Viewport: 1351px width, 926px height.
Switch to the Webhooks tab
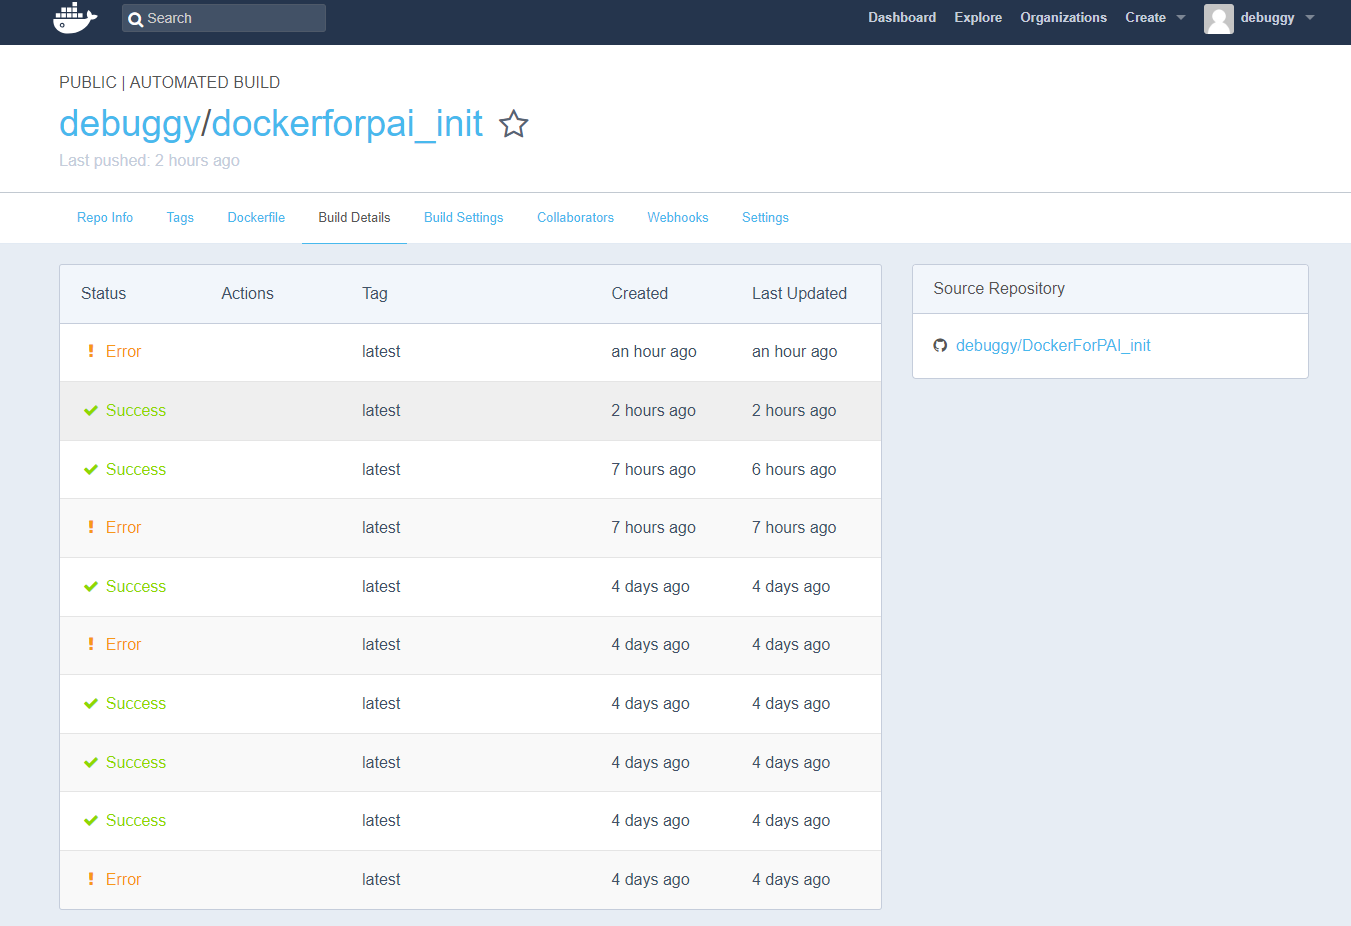pyautogui.click(x=677, y=217)
